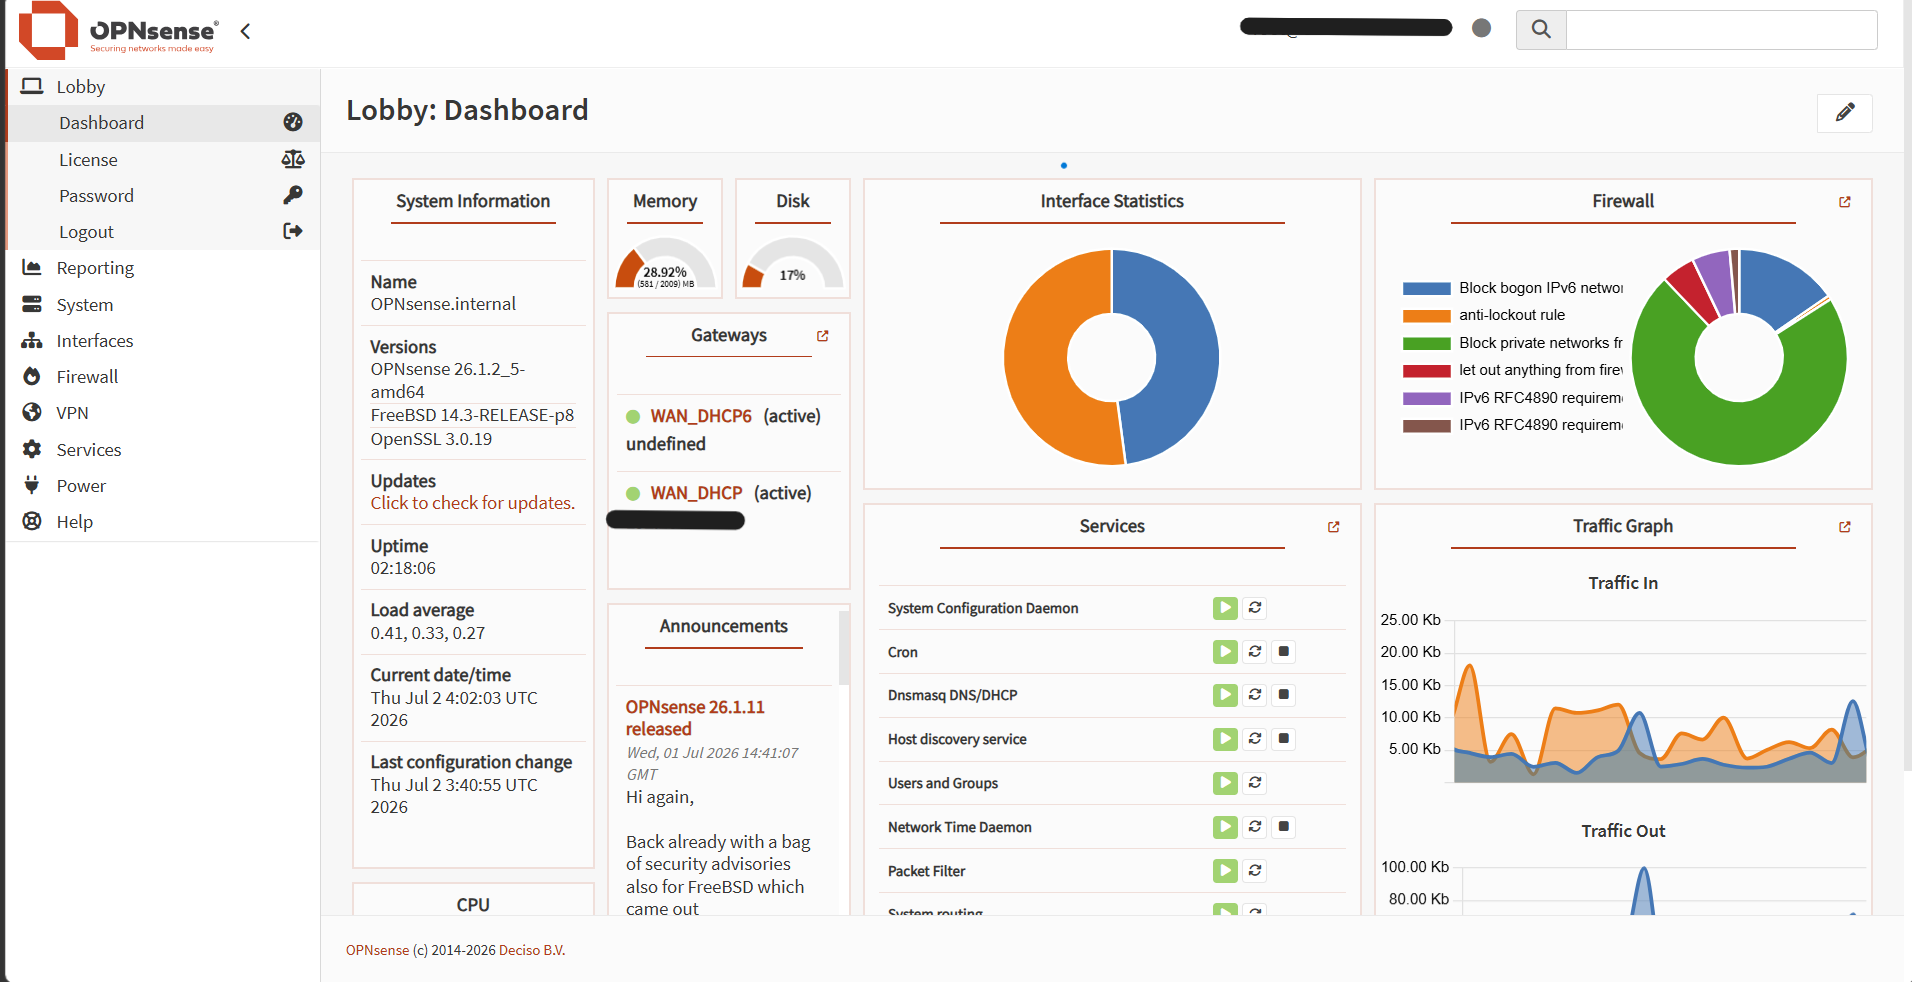Click orange anti-lockout rule legend swatch
The height and width of the screenshot is (982, 1912).
click(x=1426, y=315)
